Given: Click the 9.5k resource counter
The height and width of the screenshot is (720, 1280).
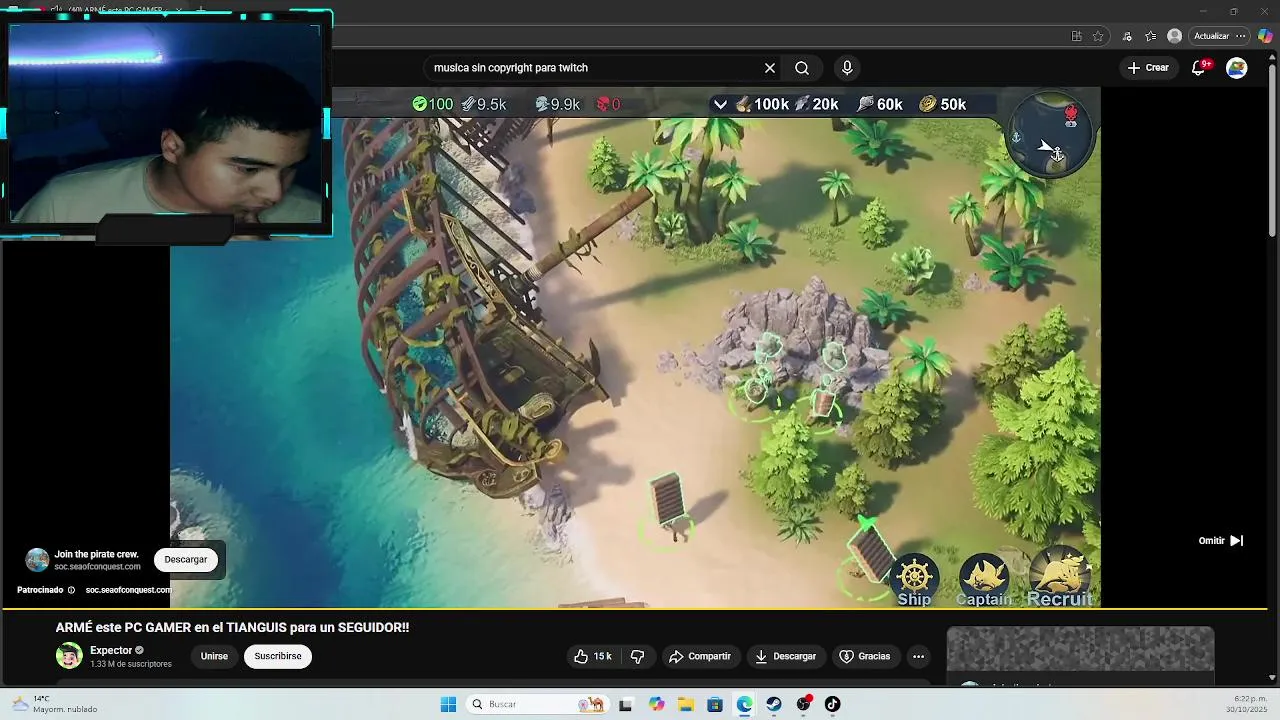Looking at the screenshot, I should pyautogui.click(x=483, y=104).
